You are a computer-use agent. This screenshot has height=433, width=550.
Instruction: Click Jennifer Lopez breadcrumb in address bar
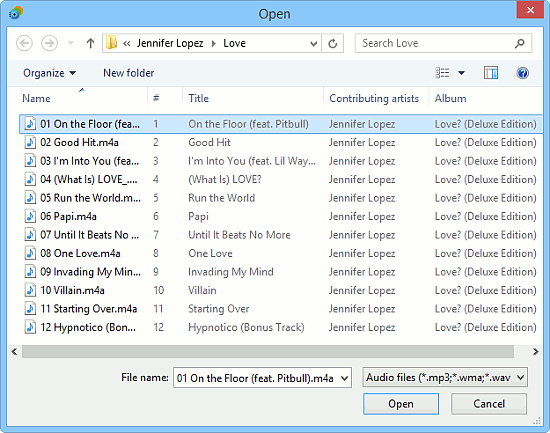[x=170, y=43]
